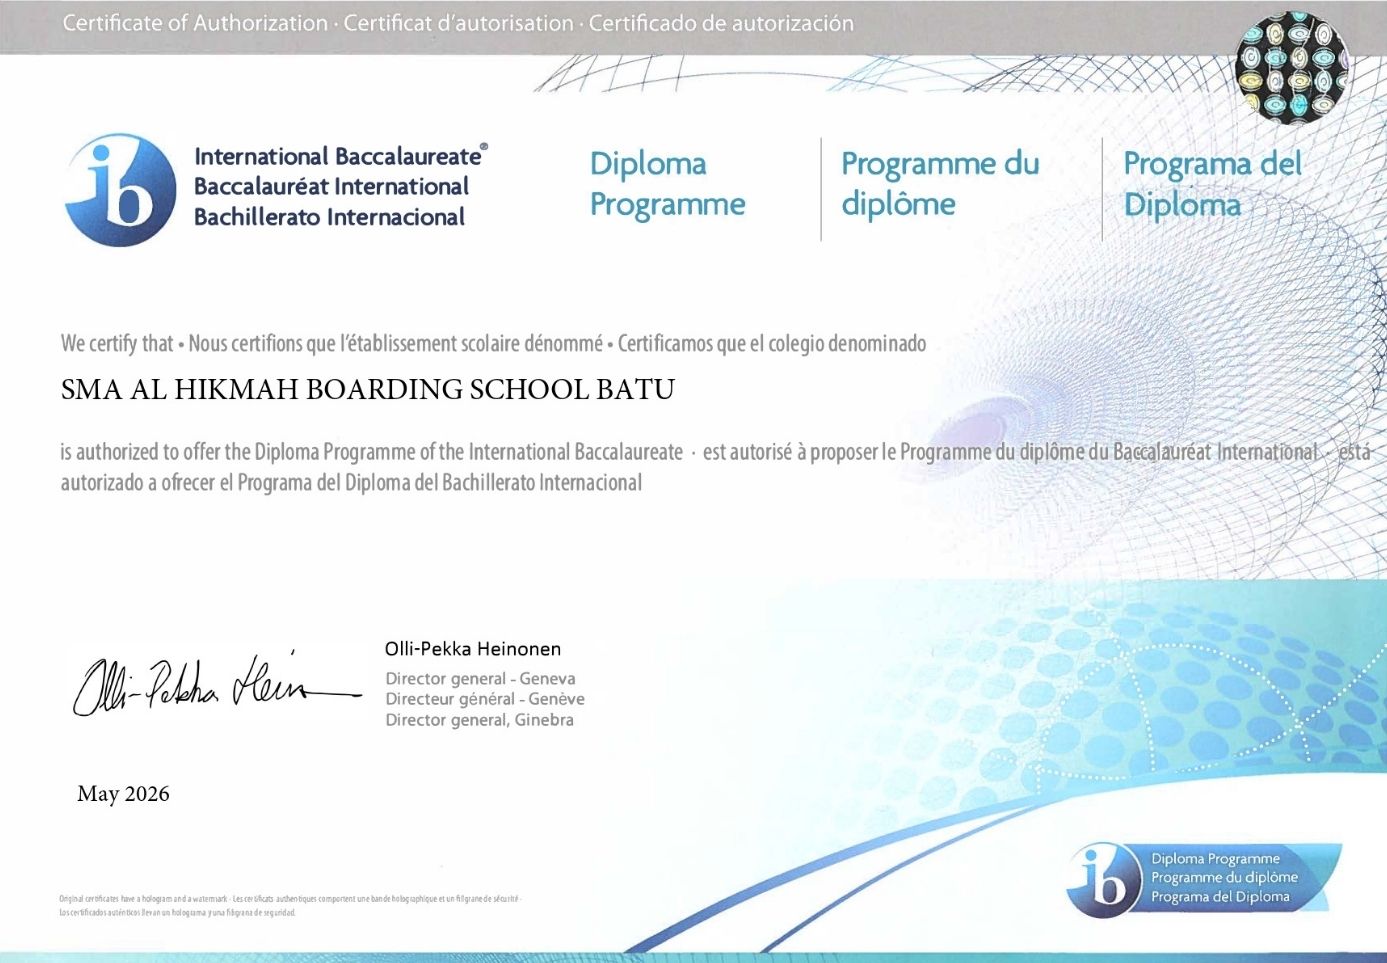Image resolution: width=1387 pixels, height=963 pixels.
Task: Click 'Nous certifions que l'établissement scolaire dénommé'
Action: pyautogui.click(x=395, y=344)
